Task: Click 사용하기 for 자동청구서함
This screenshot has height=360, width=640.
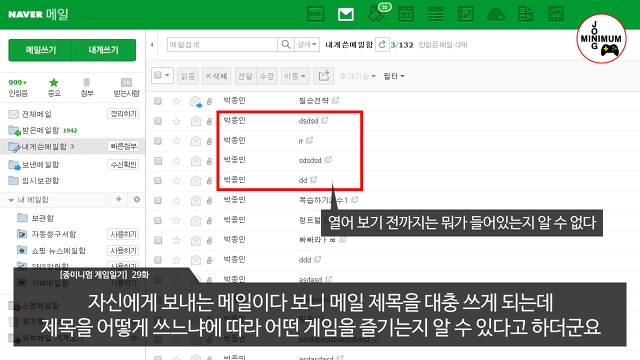Action: (x=123, y=234)
